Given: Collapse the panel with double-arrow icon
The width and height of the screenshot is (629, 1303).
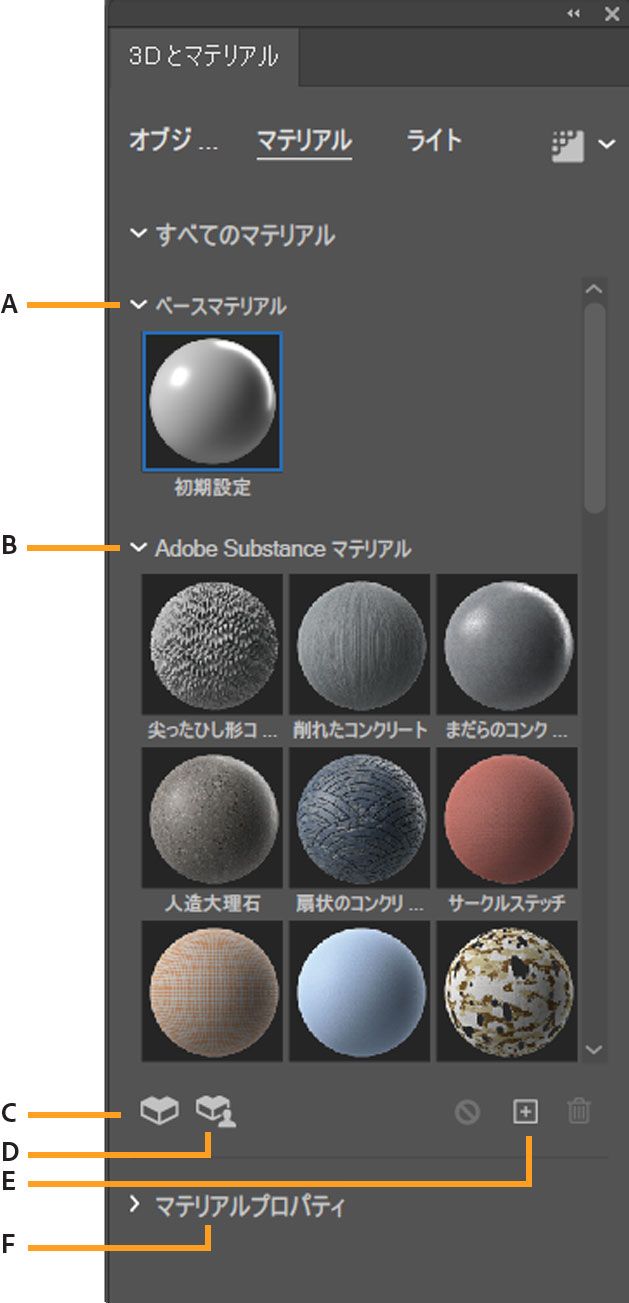Looking at the screenshot, I should [x=573, y=13].
